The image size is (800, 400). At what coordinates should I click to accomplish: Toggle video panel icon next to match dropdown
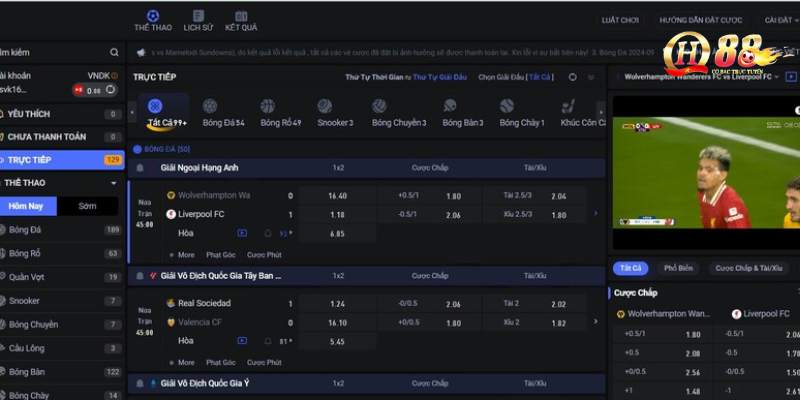coord(791,77)
